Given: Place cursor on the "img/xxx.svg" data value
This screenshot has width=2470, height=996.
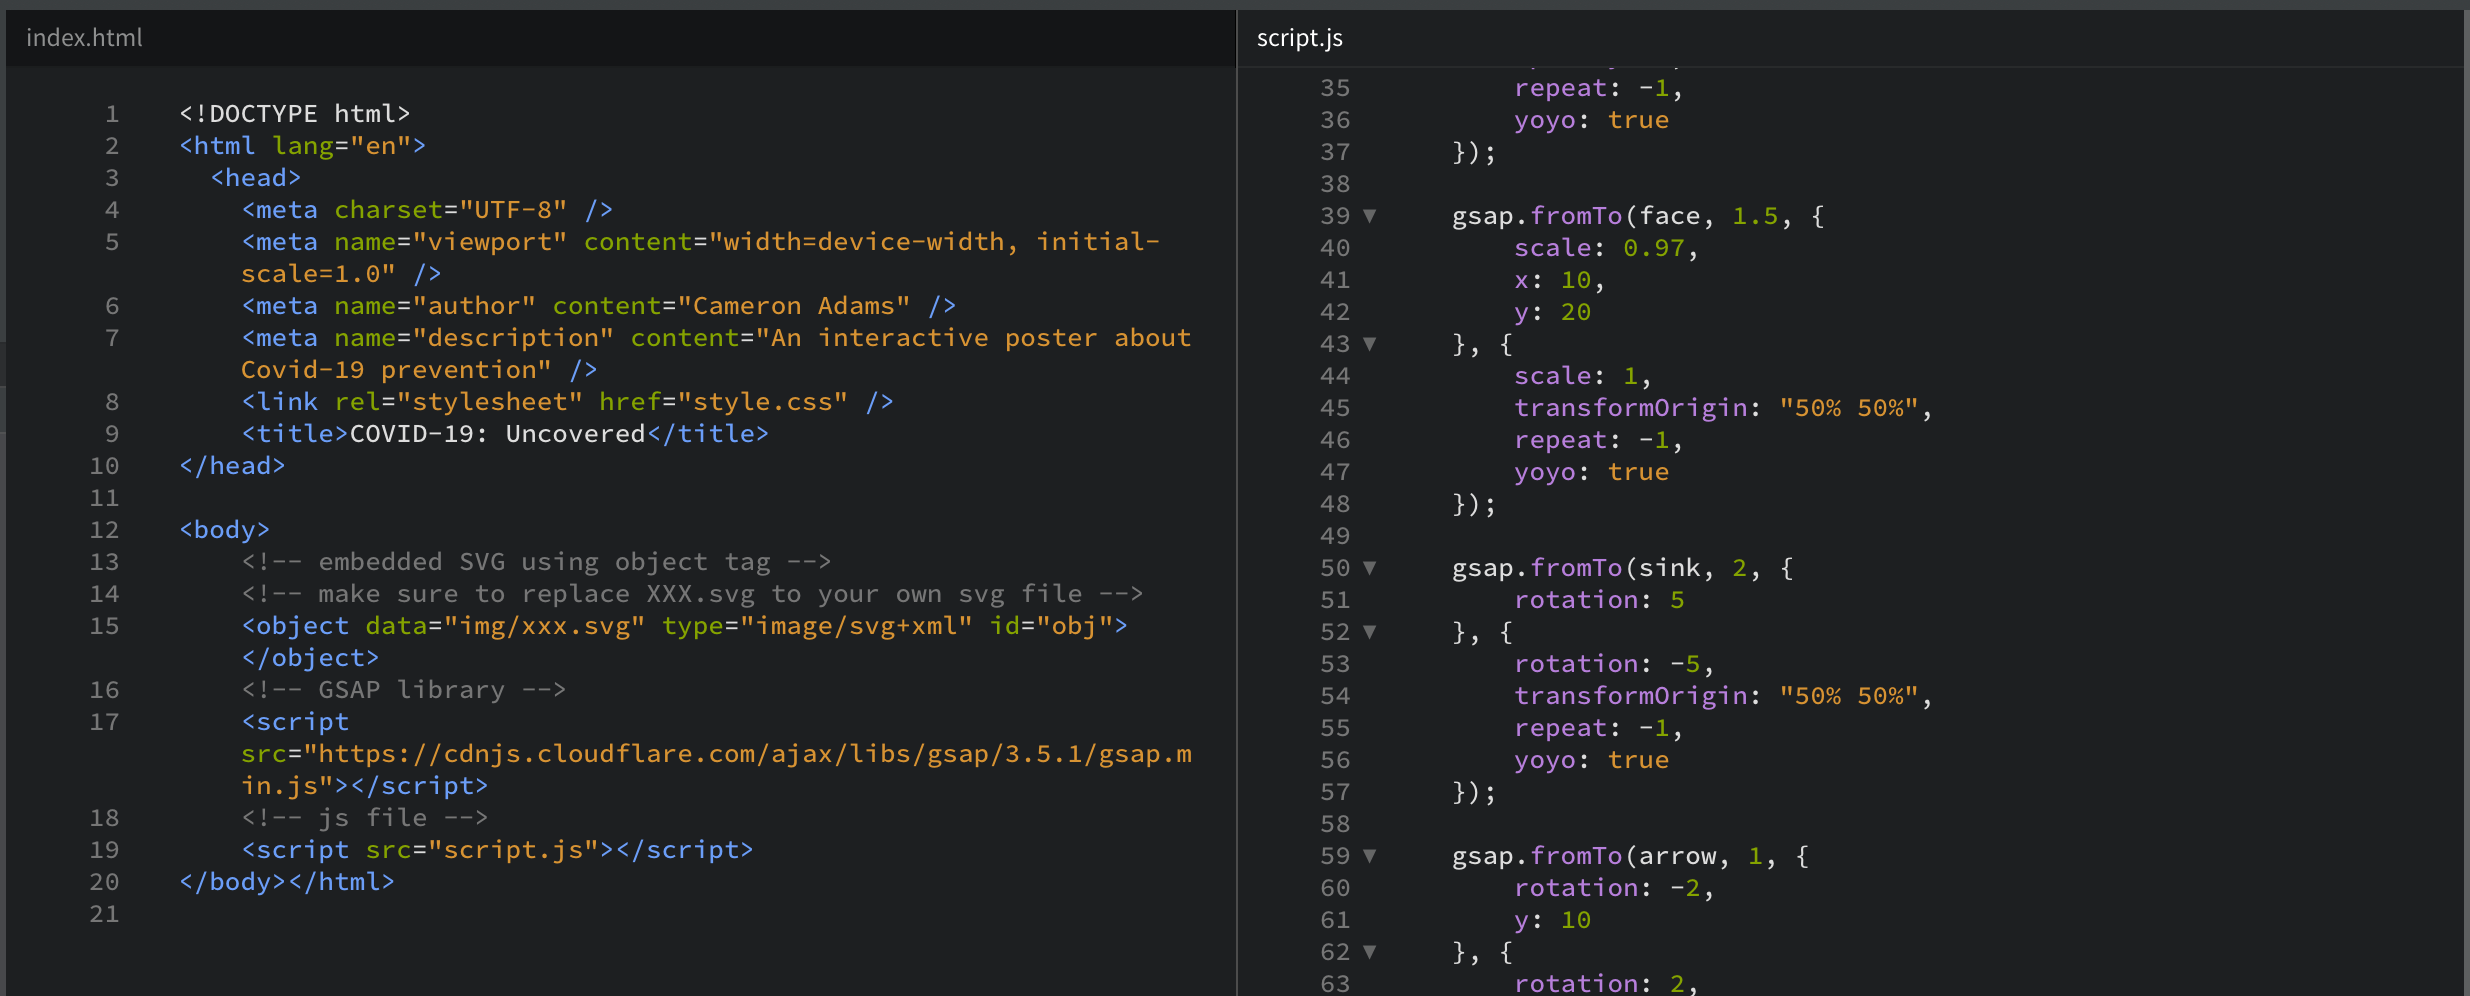Looking at the screenshot, I should pyautogui.click(x=544, y=626).
